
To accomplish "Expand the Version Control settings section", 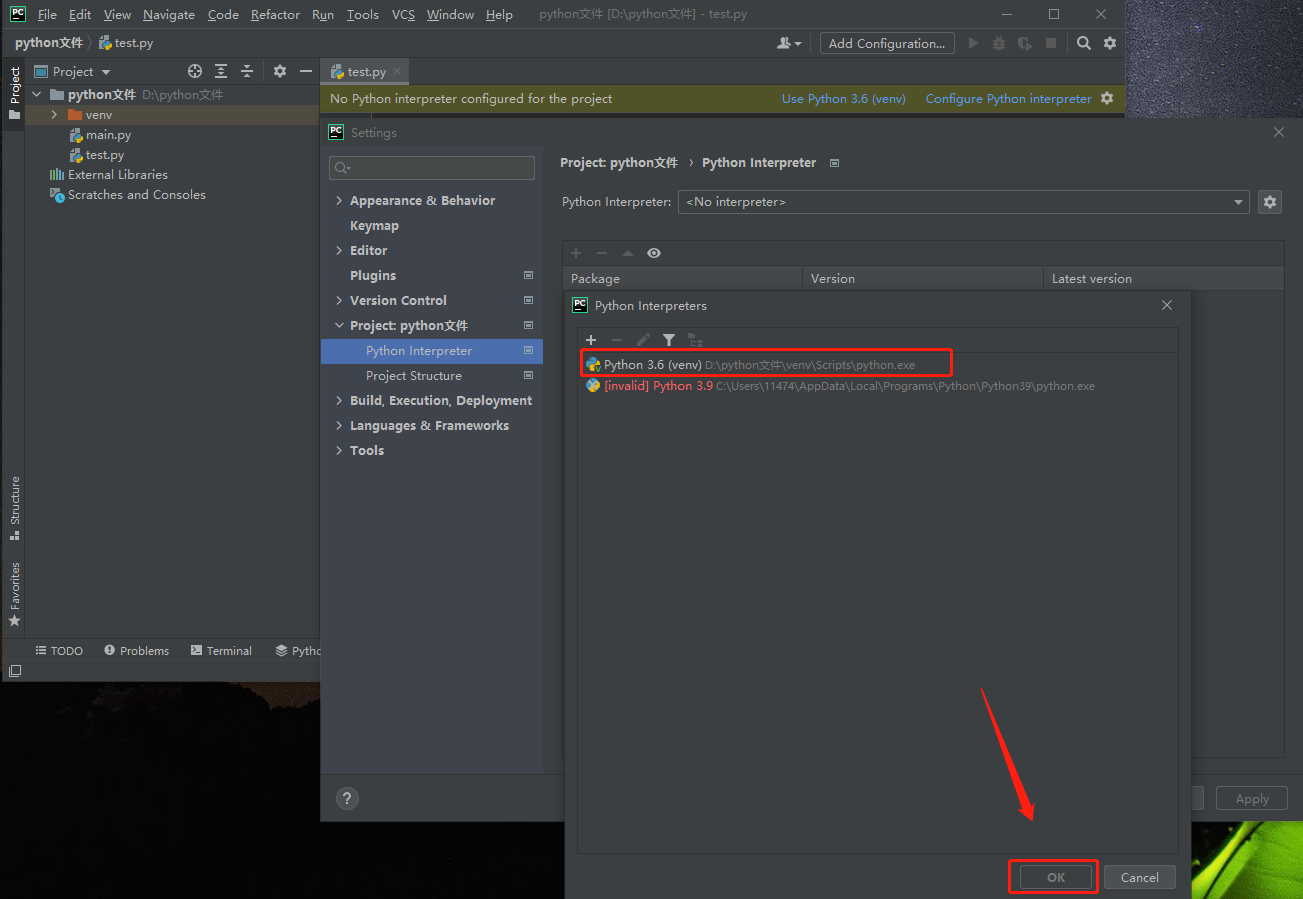I will coord(339,300).
